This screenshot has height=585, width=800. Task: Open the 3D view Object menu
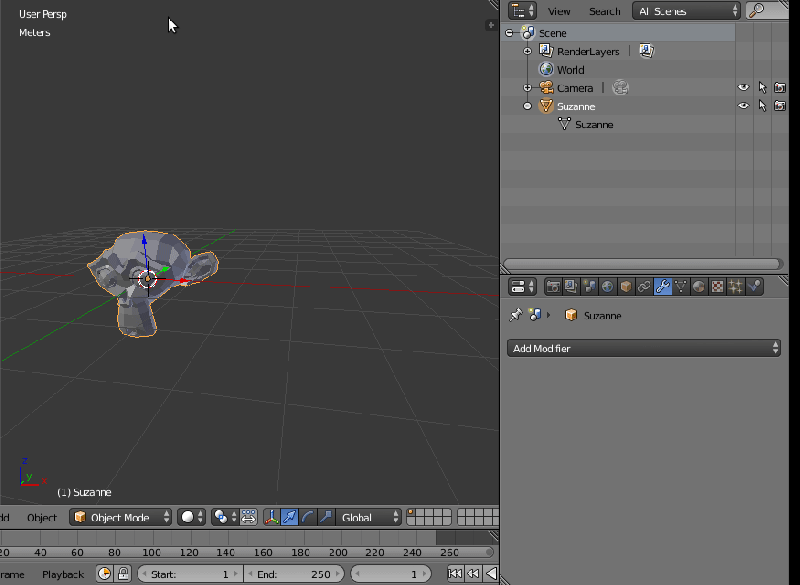pyautogui.click(x=42, y=518)
